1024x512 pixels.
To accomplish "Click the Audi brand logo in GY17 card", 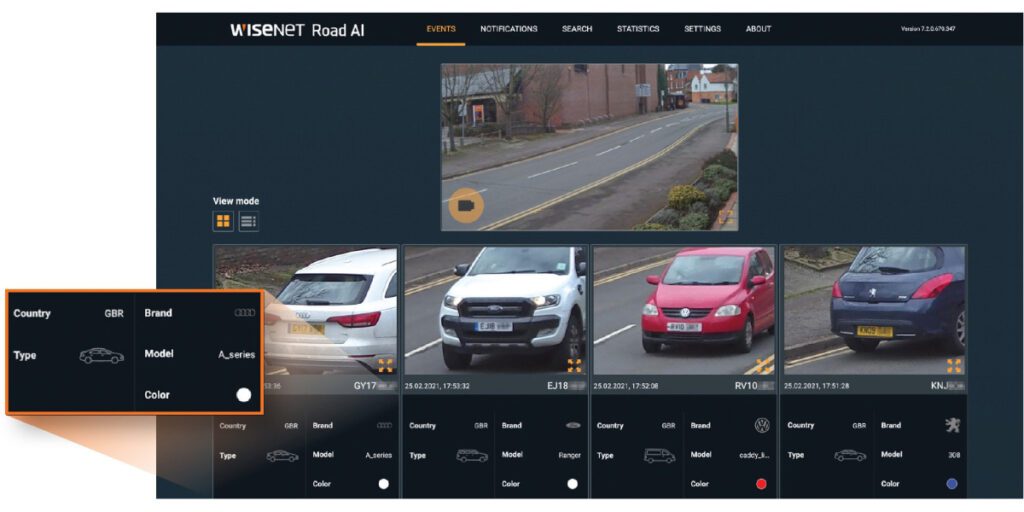I will coord(384,426).
